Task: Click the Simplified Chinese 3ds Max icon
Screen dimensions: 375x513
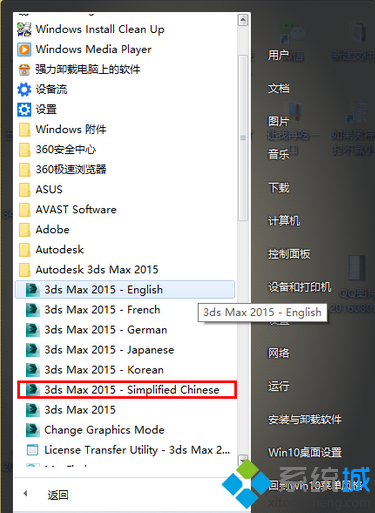Action: (33, 390)
